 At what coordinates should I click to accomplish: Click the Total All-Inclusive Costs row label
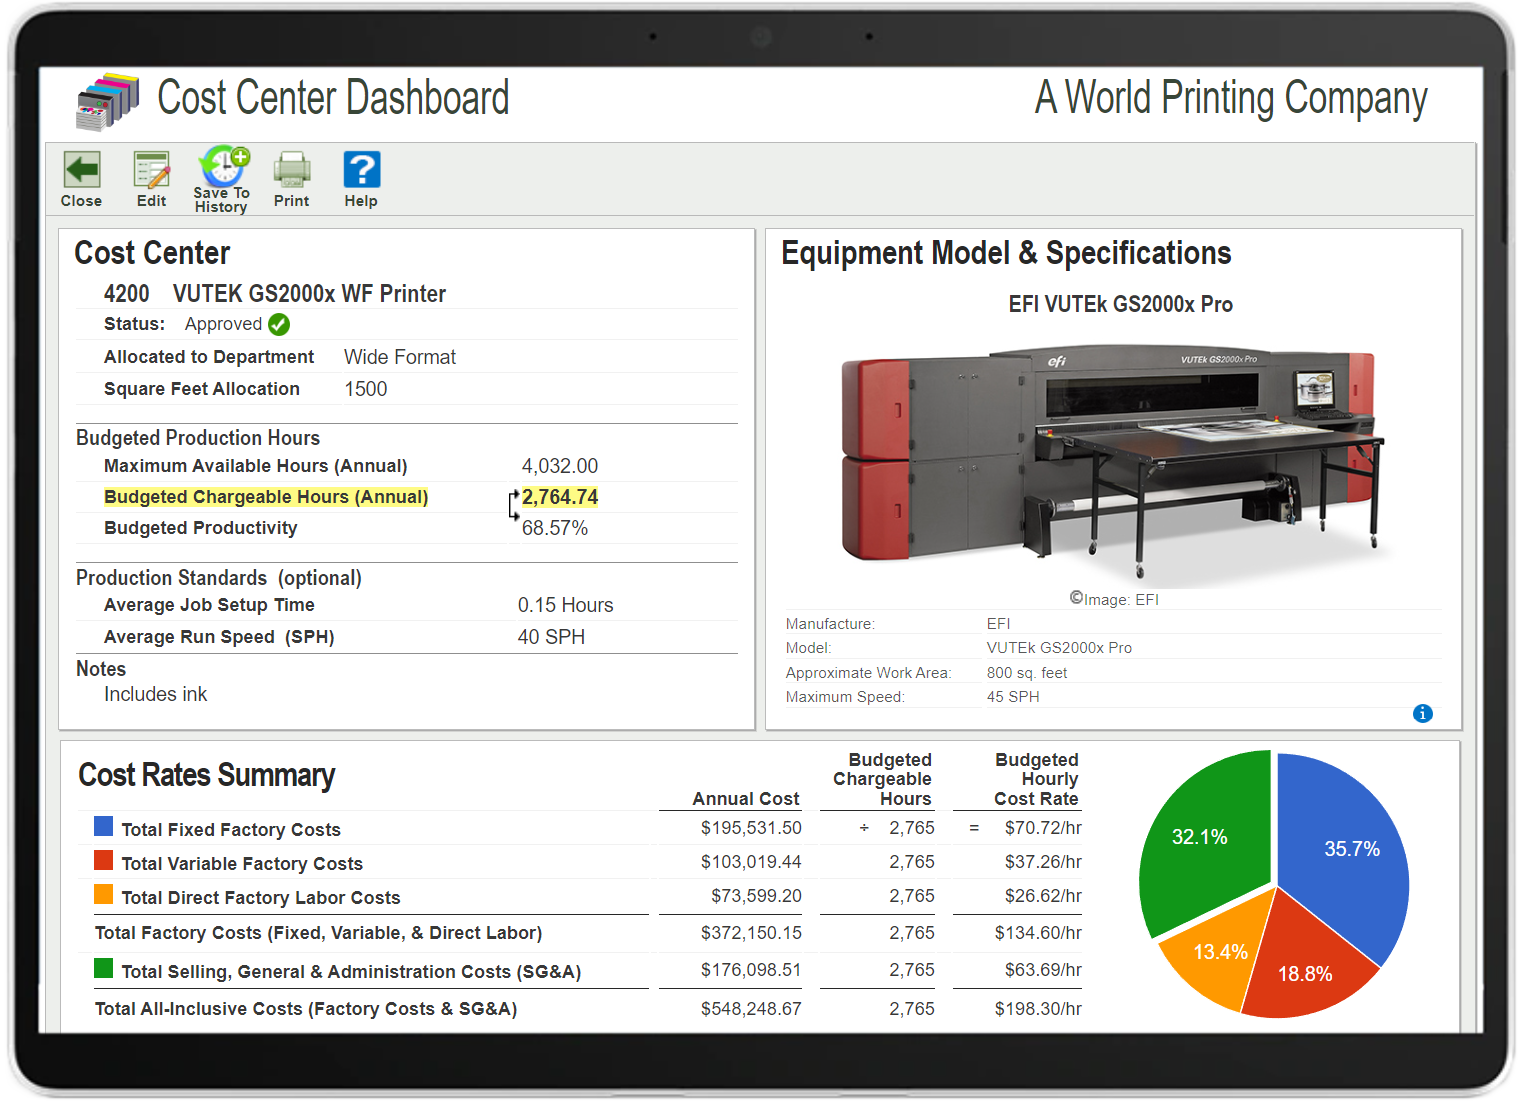coord(306,1009)
